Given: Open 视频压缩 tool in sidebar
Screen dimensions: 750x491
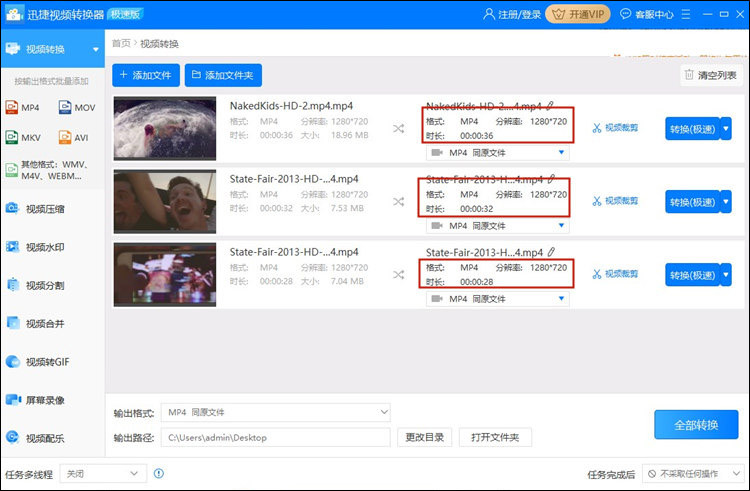Looking at the screenshot, I should coord(36,209).
